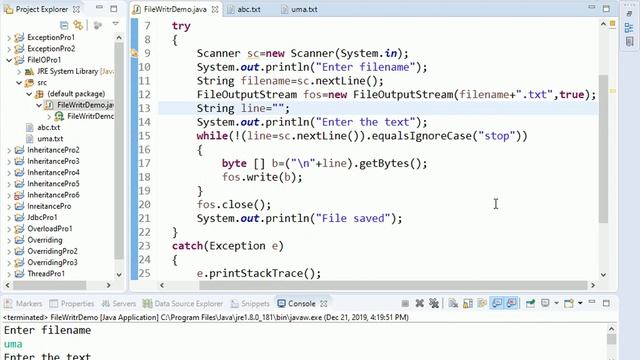Click 'fos.close();' on line 20
Image resolution: width=640 pixels, height=360 pixels.
click(234, 204)
